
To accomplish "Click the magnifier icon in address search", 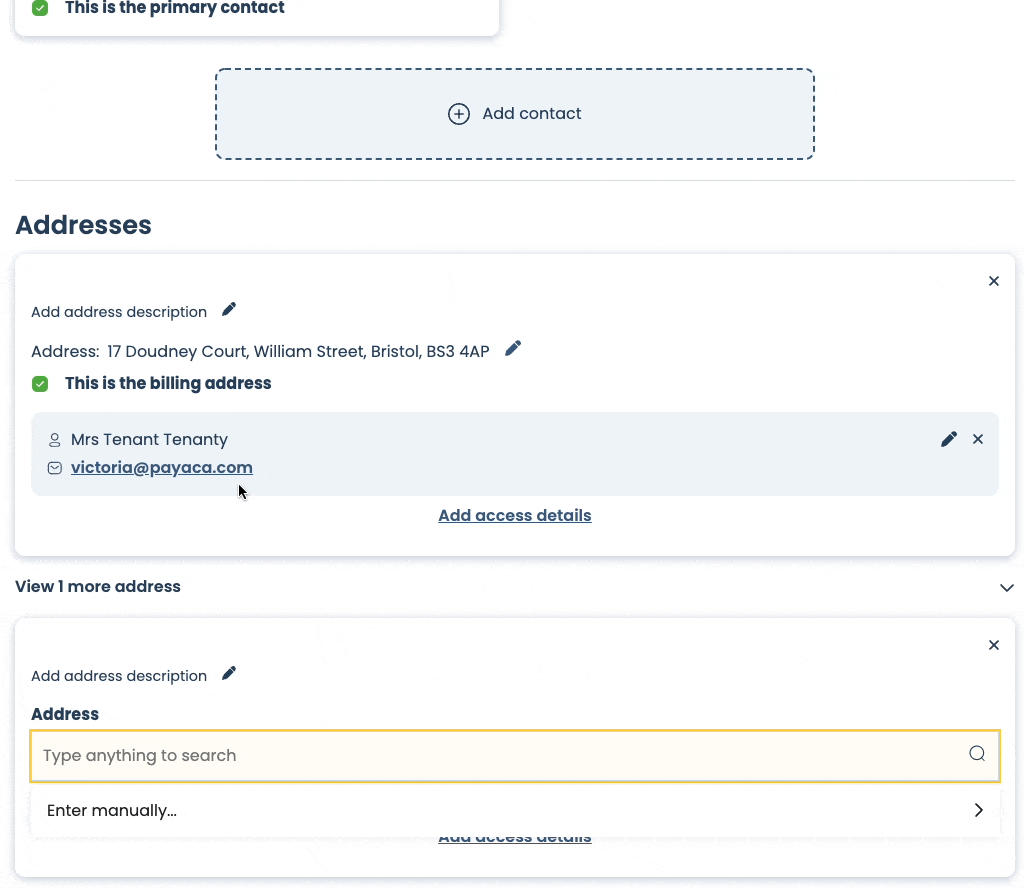I will [x=977, y=754].
